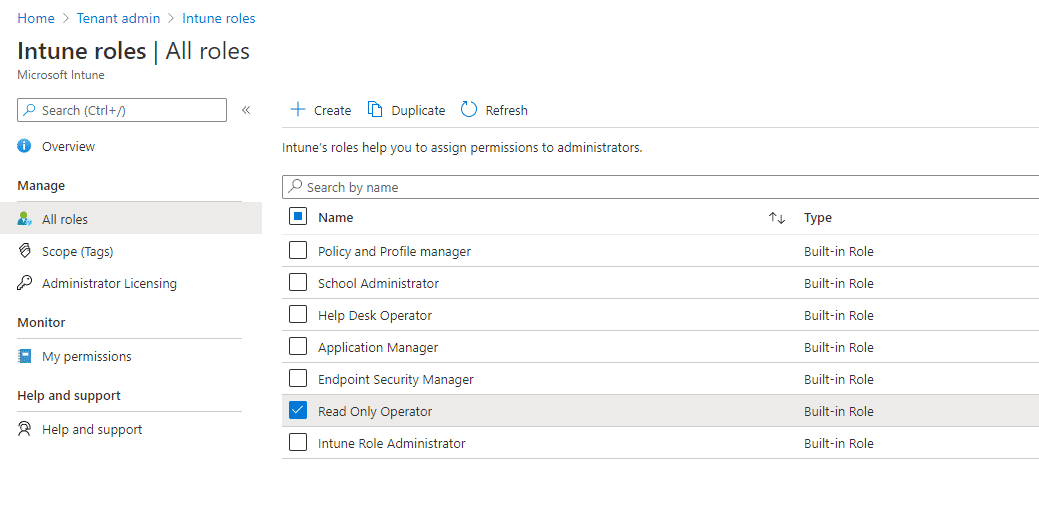Click Built-in Role in Read Only Operator row
The width and height of the screenshot is (1039, 506).
coord(839,411)
